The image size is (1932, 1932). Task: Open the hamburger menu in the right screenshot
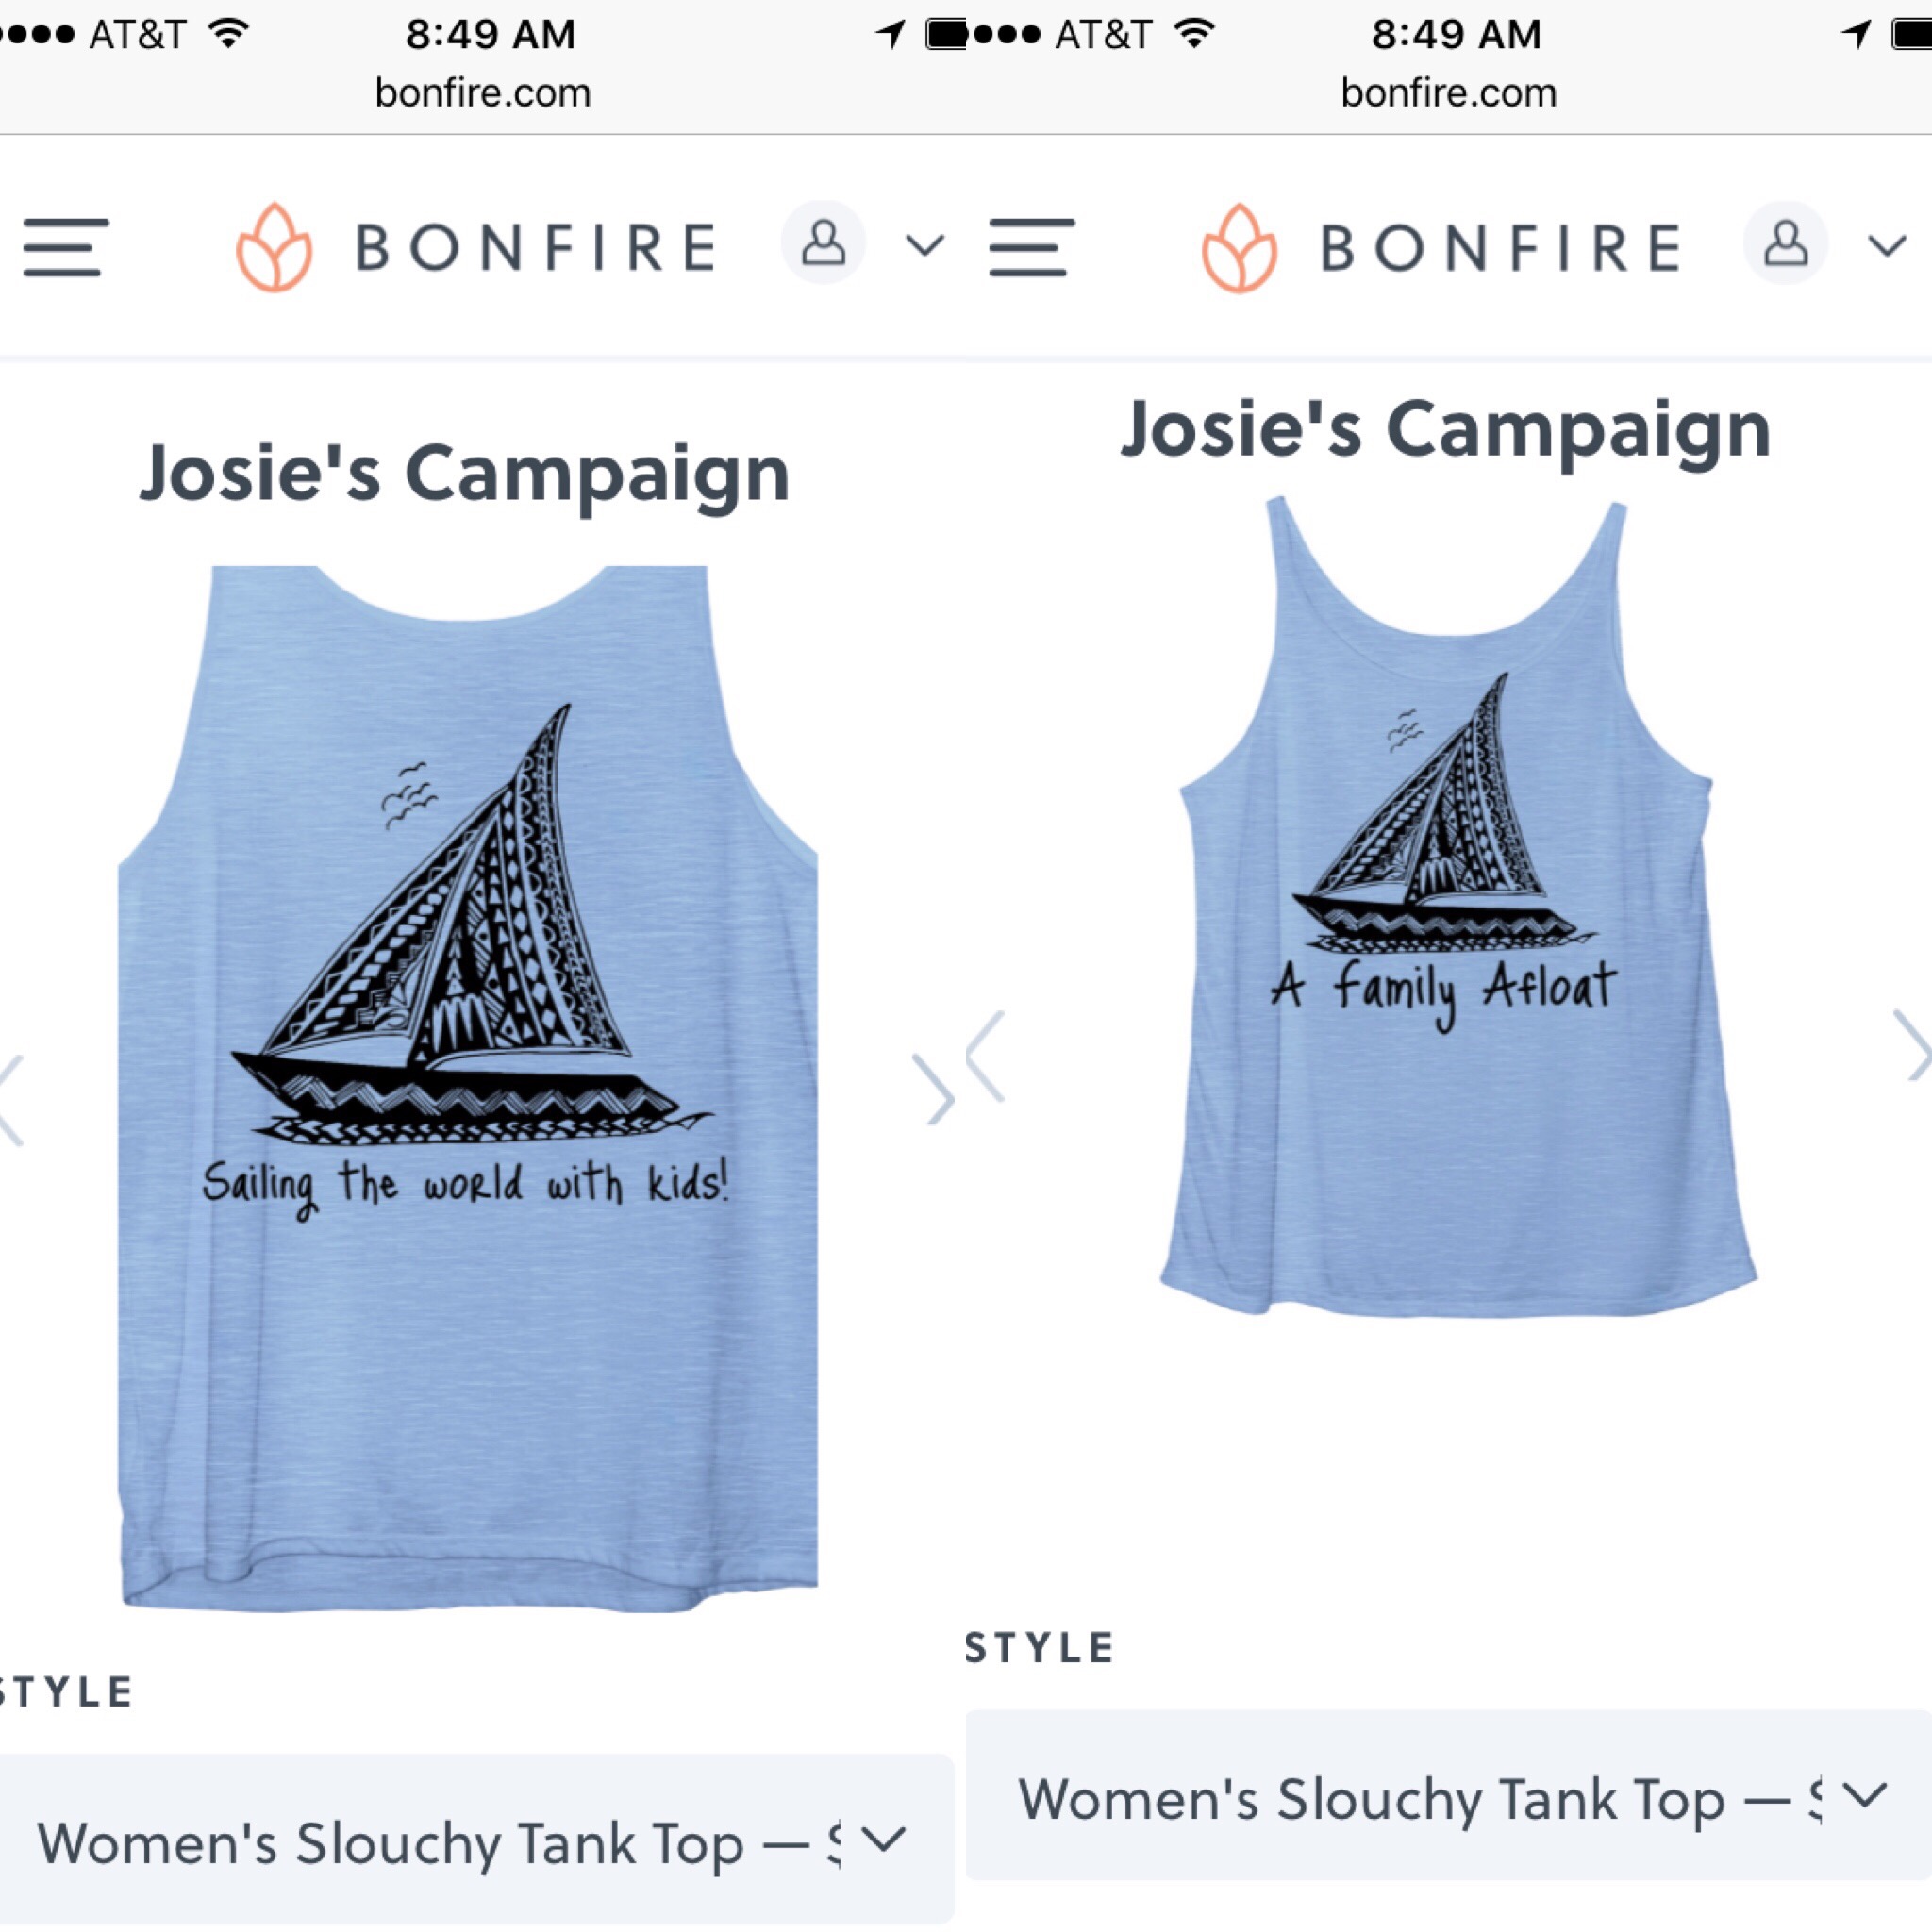tap(1031, 247)
